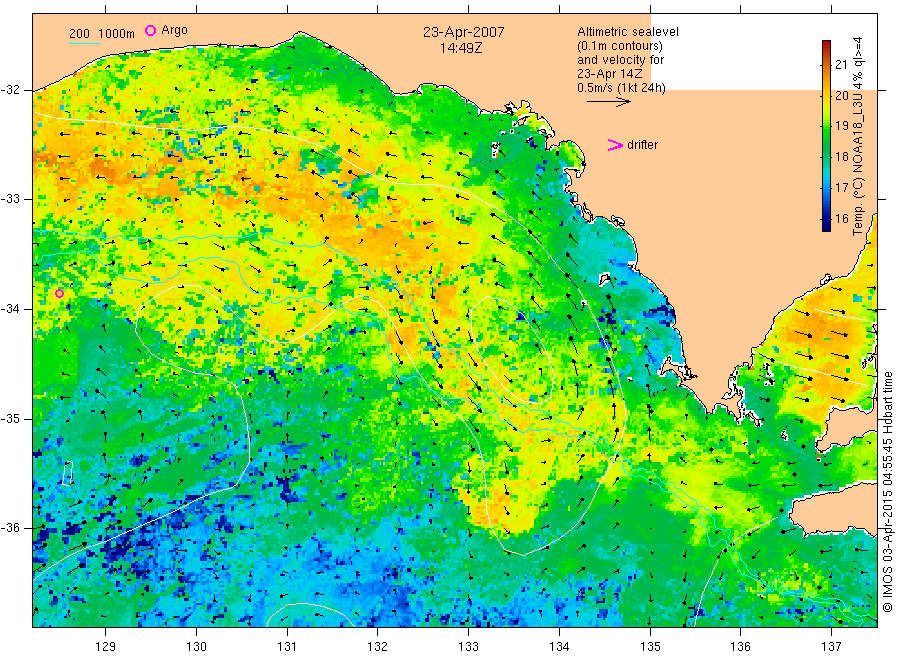Click the '-36' latitude axis label
Screen dimensions: 900x660
(10, 528)
